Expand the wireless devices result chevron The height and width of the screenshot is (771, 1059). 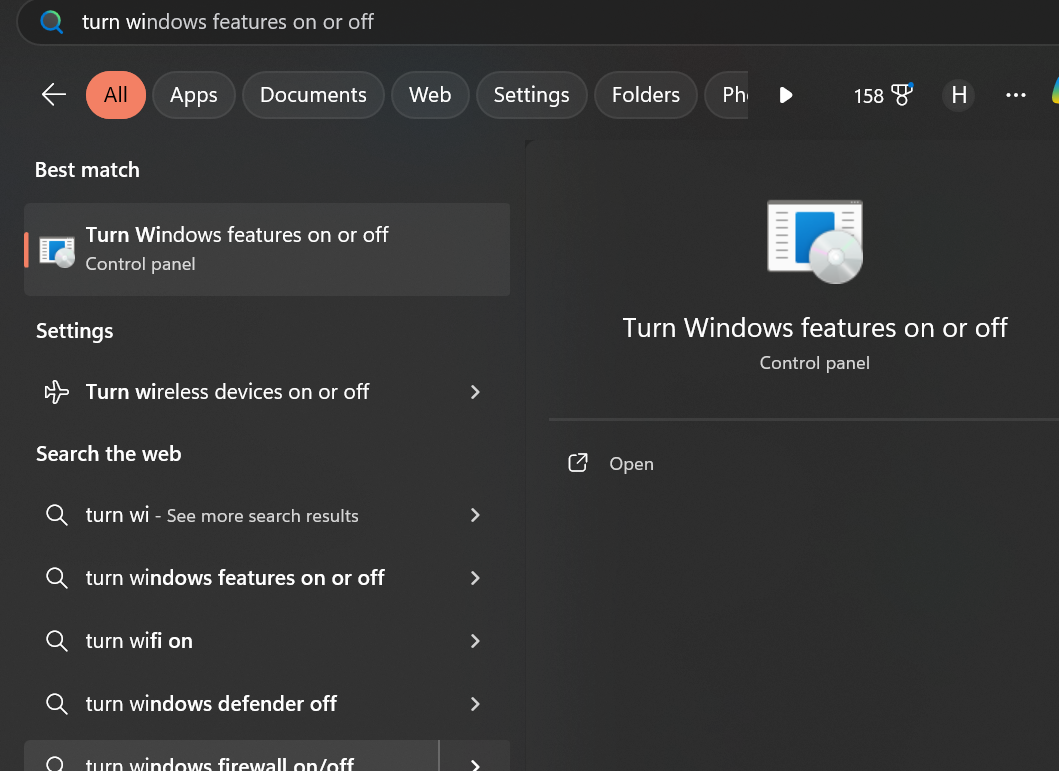tap(475, 392)
